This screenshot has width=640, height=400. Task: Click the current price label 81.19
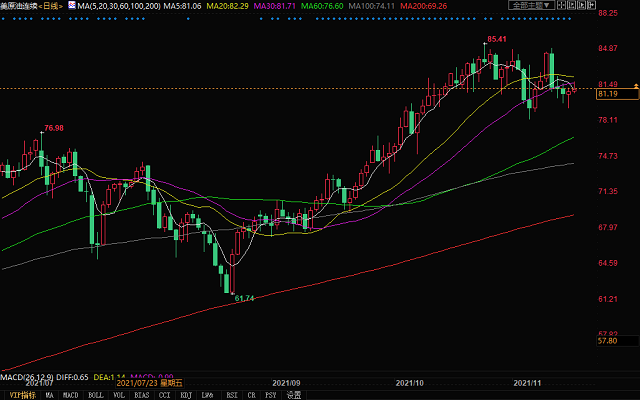(606, 94)
